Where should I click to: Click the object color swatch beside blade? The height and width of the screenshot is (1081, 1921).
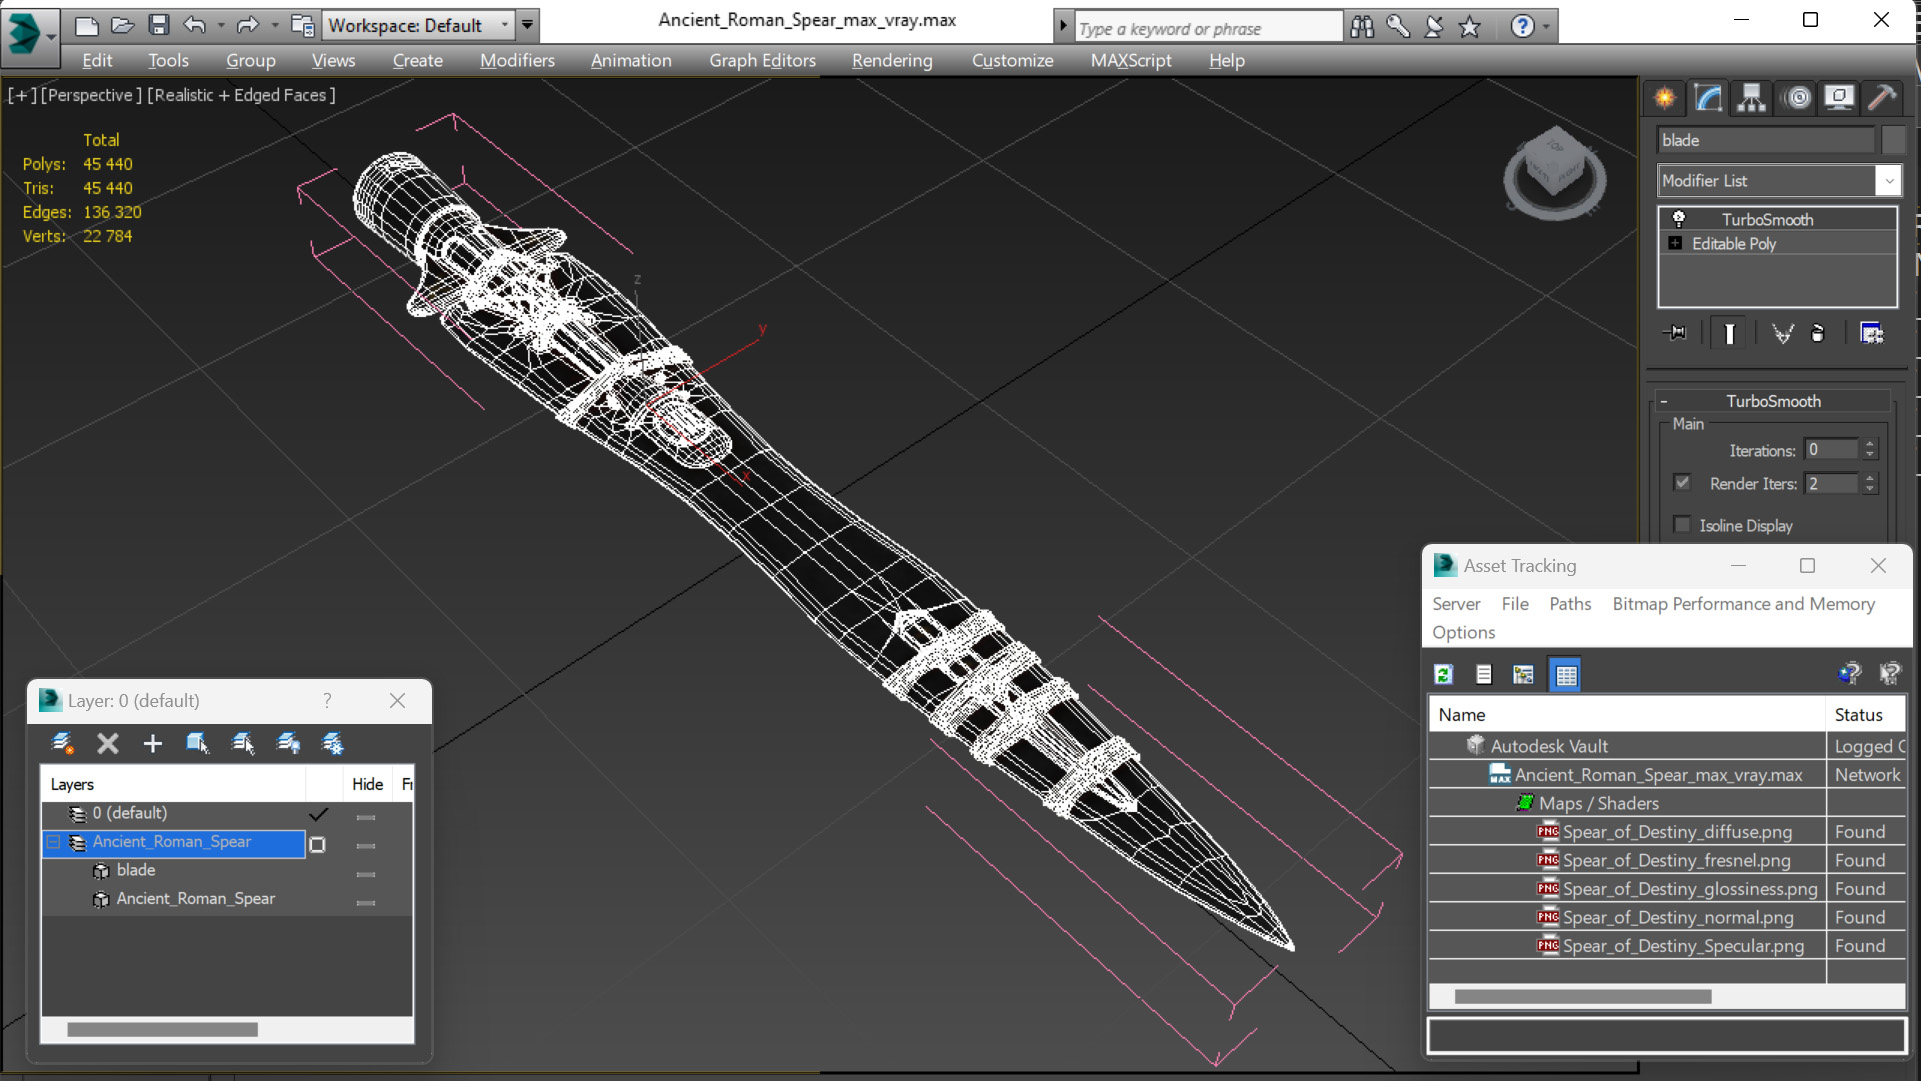[1893, 140]
